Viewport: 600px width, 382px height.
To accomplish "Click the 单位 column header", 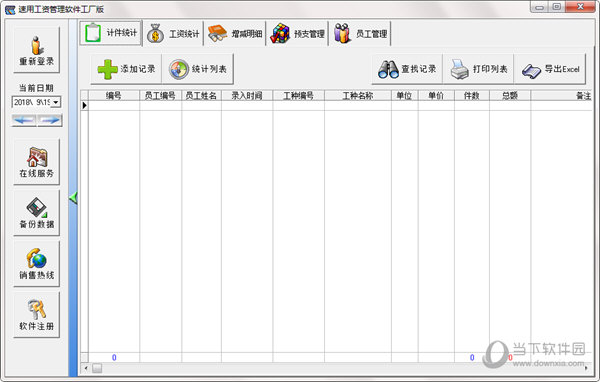I will pyautogui.click(x=404, y=96).
